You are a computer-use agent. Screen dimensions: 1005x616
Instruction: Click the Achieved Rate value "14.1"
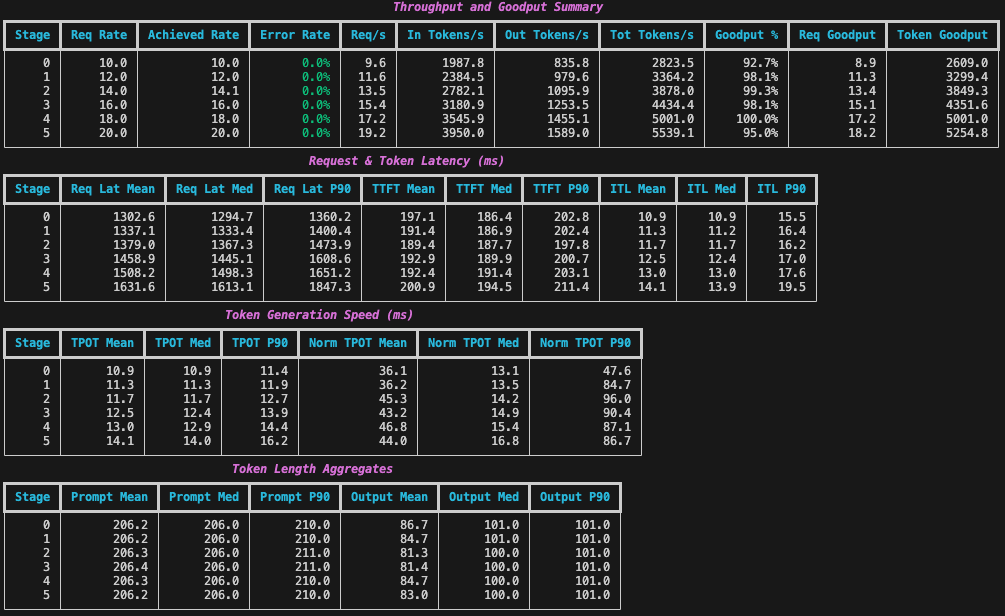pyautogui.click(x=225, y=91)
